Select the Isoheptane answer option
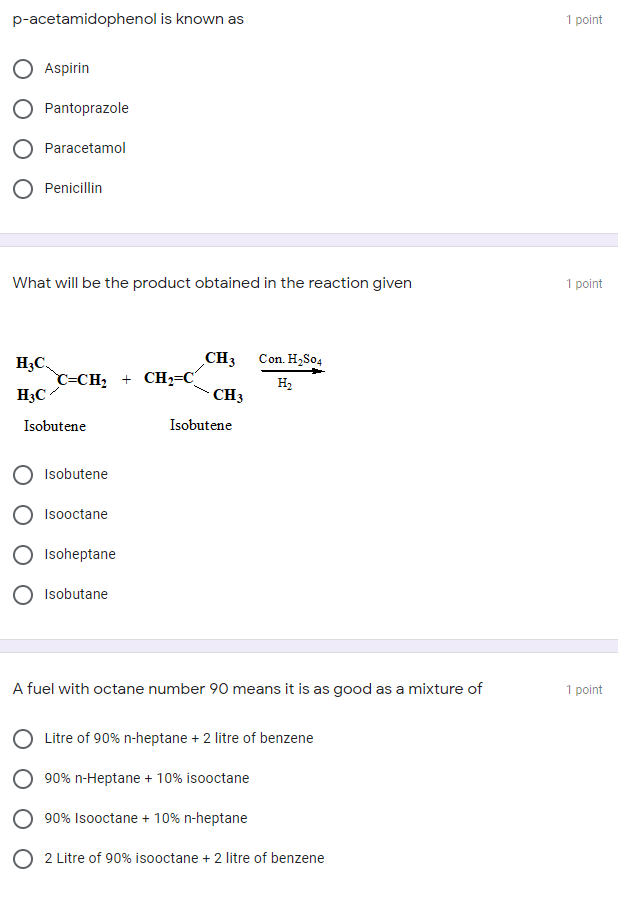 coord(23,555)
